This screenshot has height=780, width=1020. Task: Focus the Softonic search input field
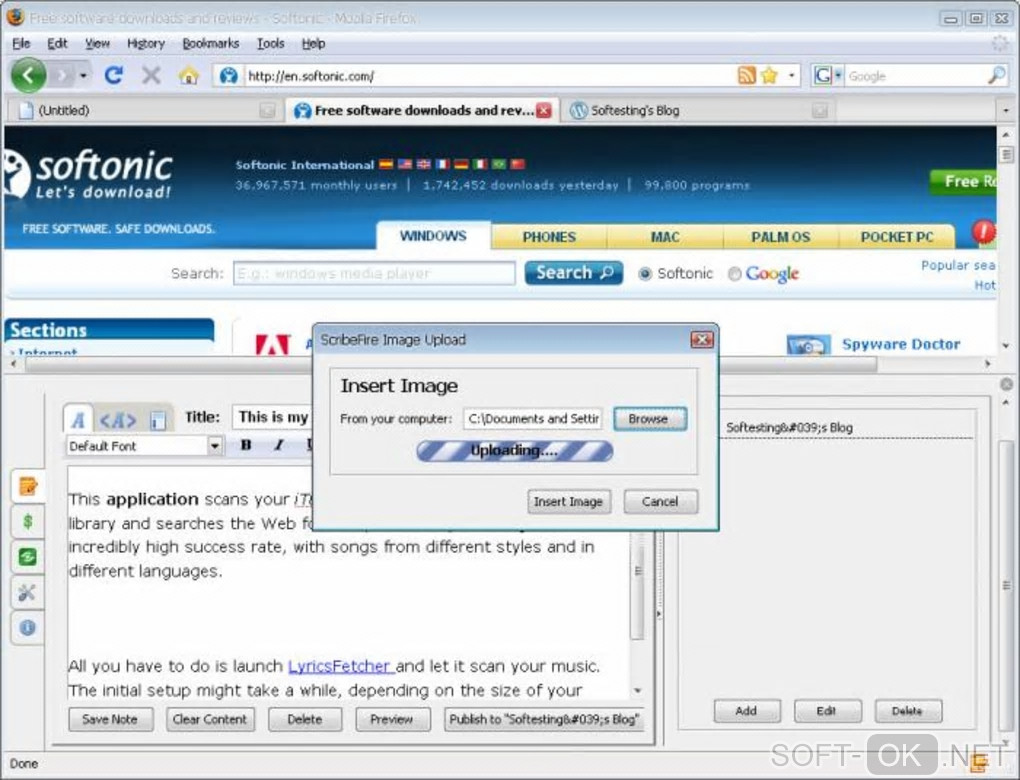point(374,273)
